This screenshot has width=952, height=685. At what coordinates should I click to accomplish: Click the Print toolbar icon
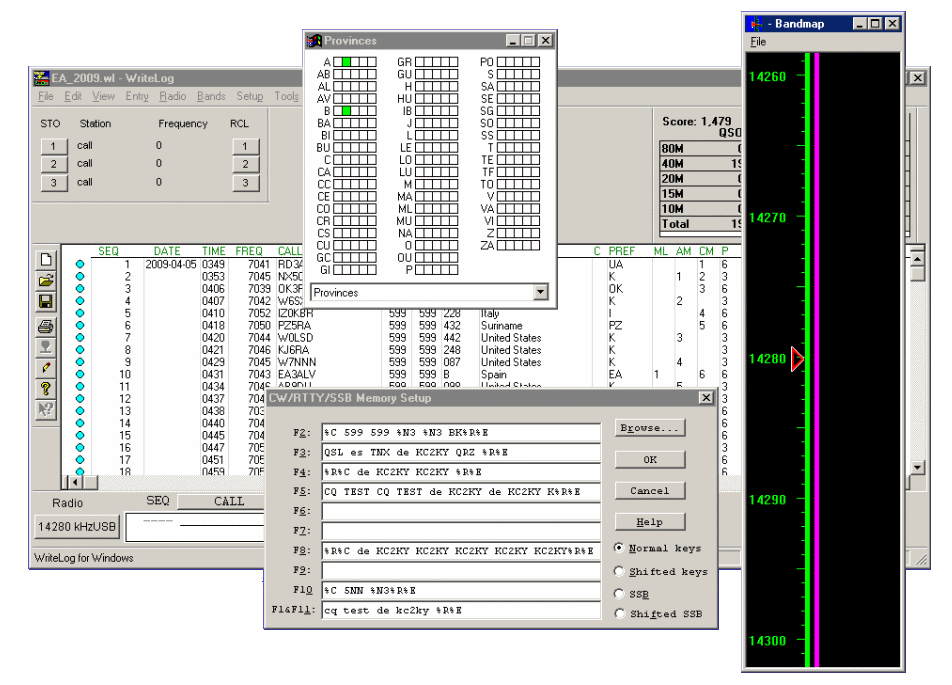click(x=46, y=326)
